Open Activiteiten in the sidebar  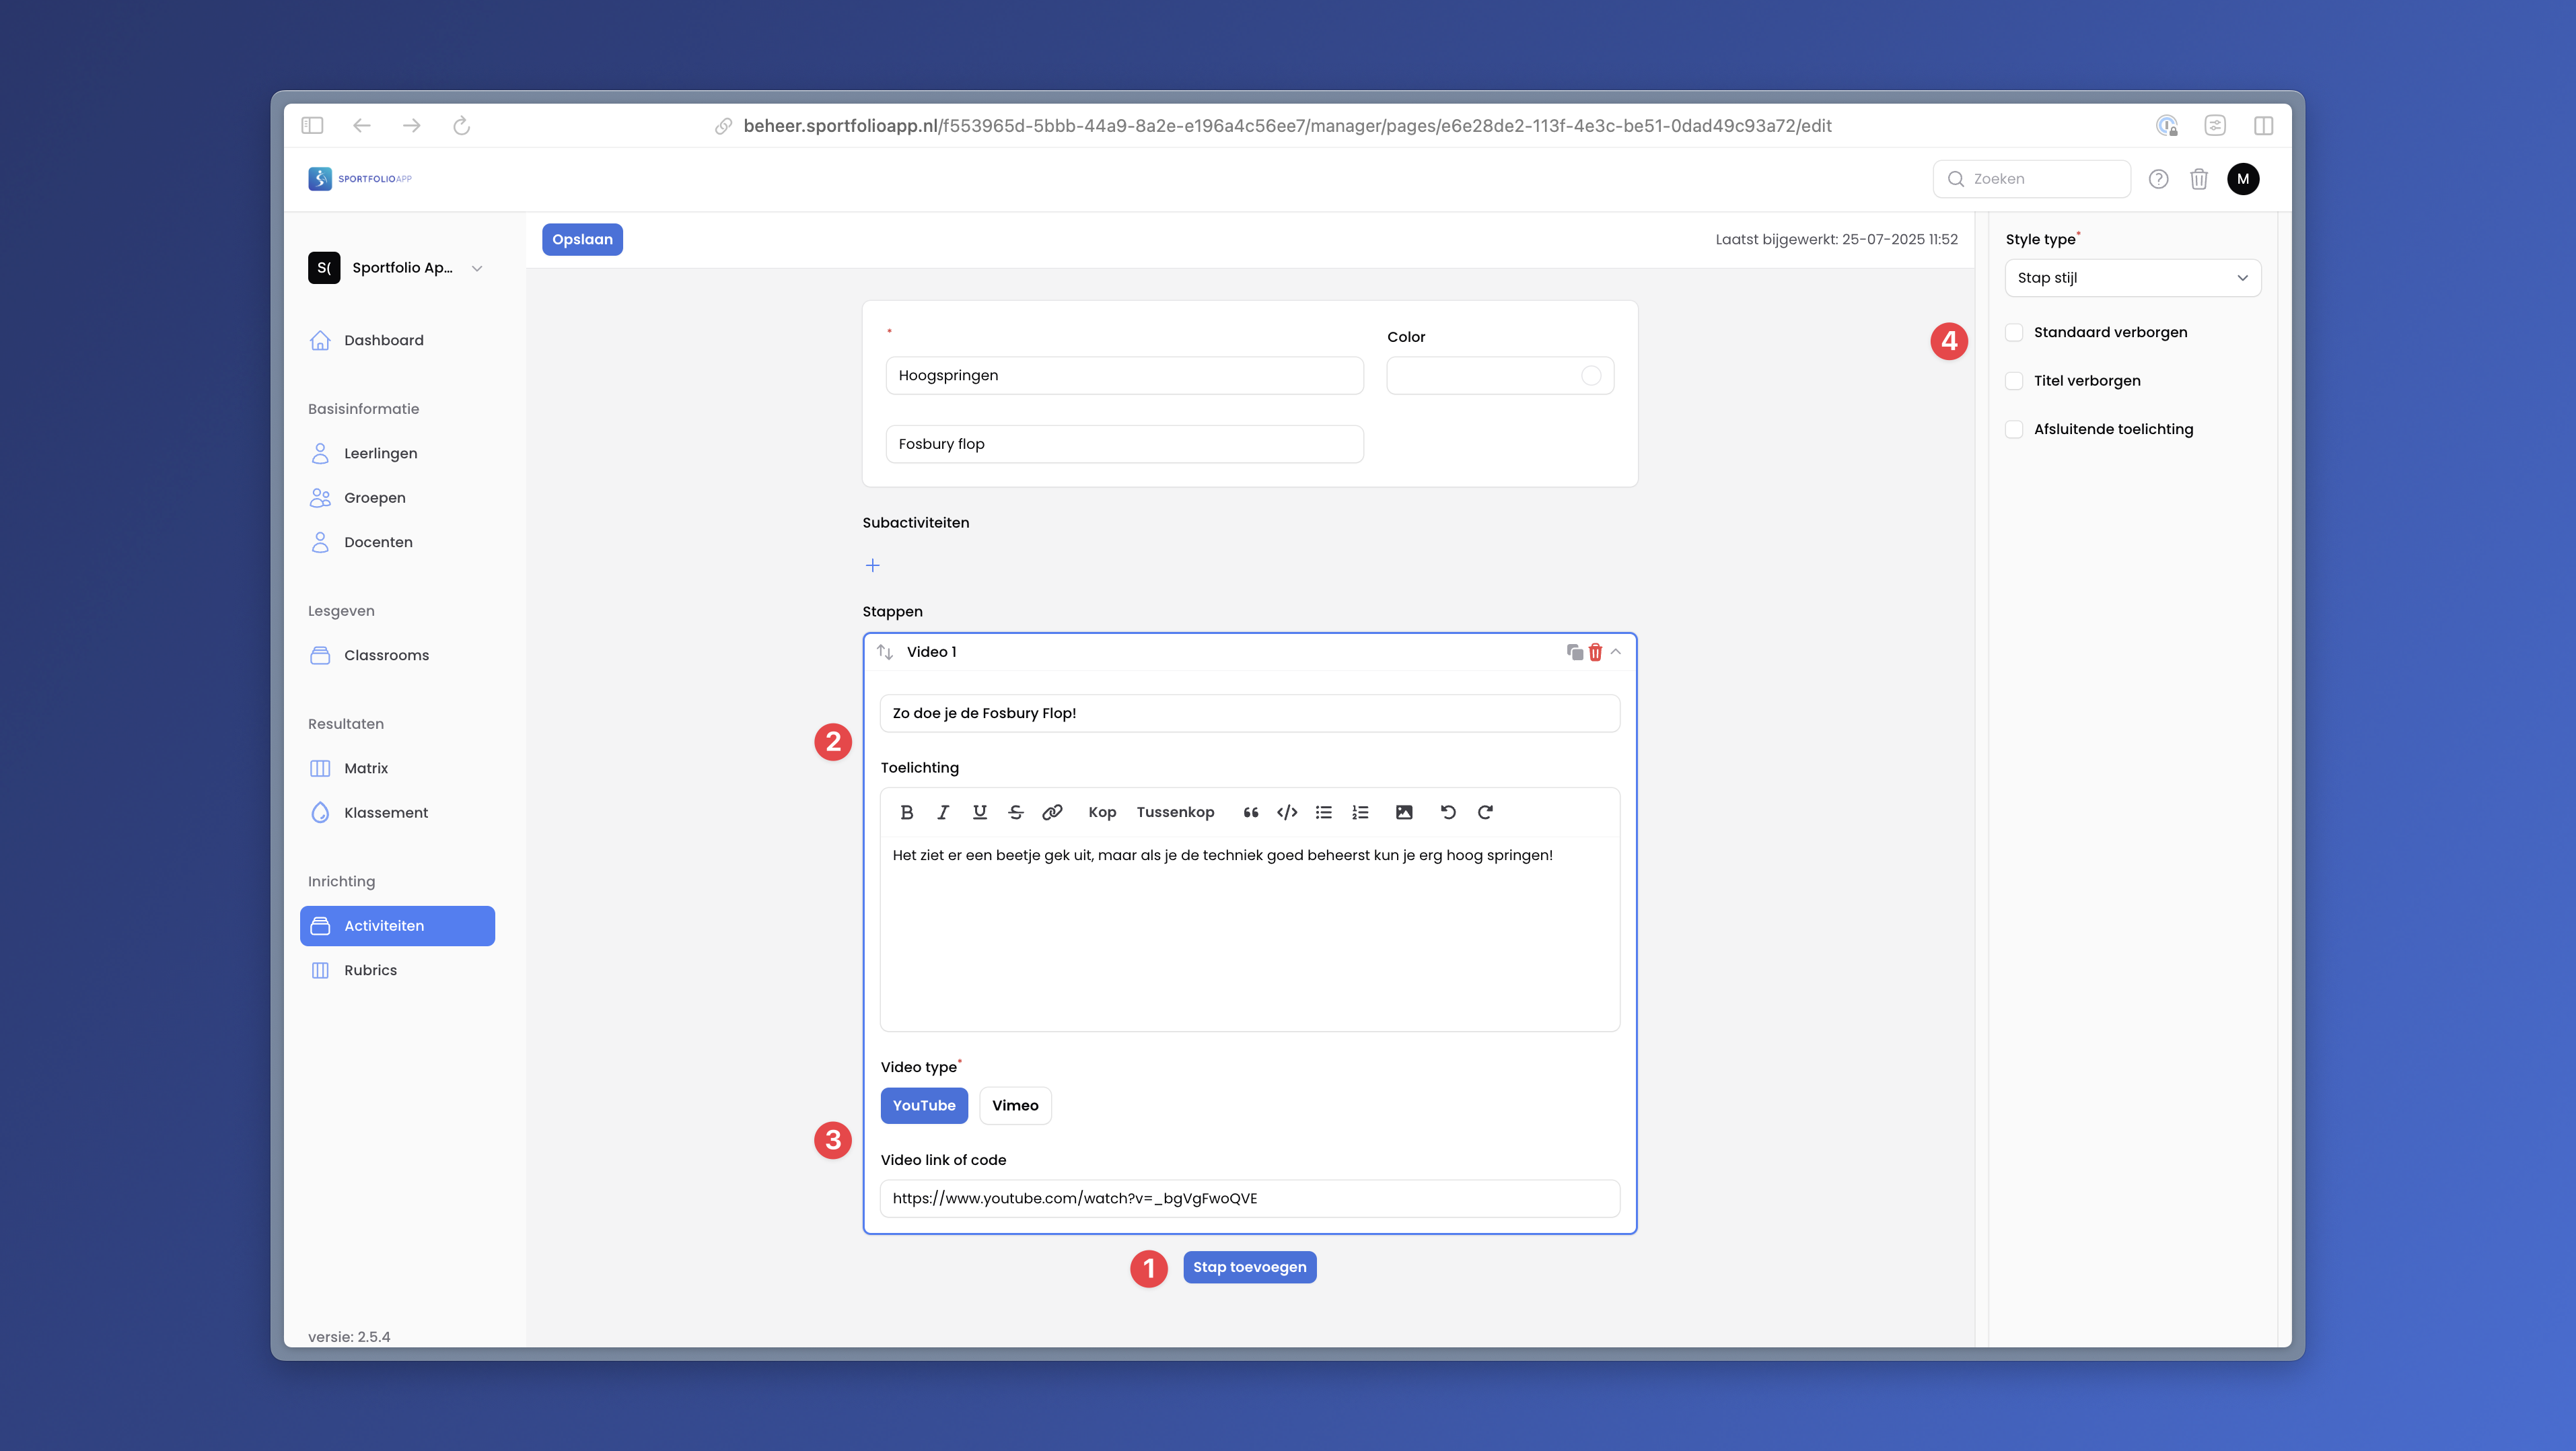397,926
